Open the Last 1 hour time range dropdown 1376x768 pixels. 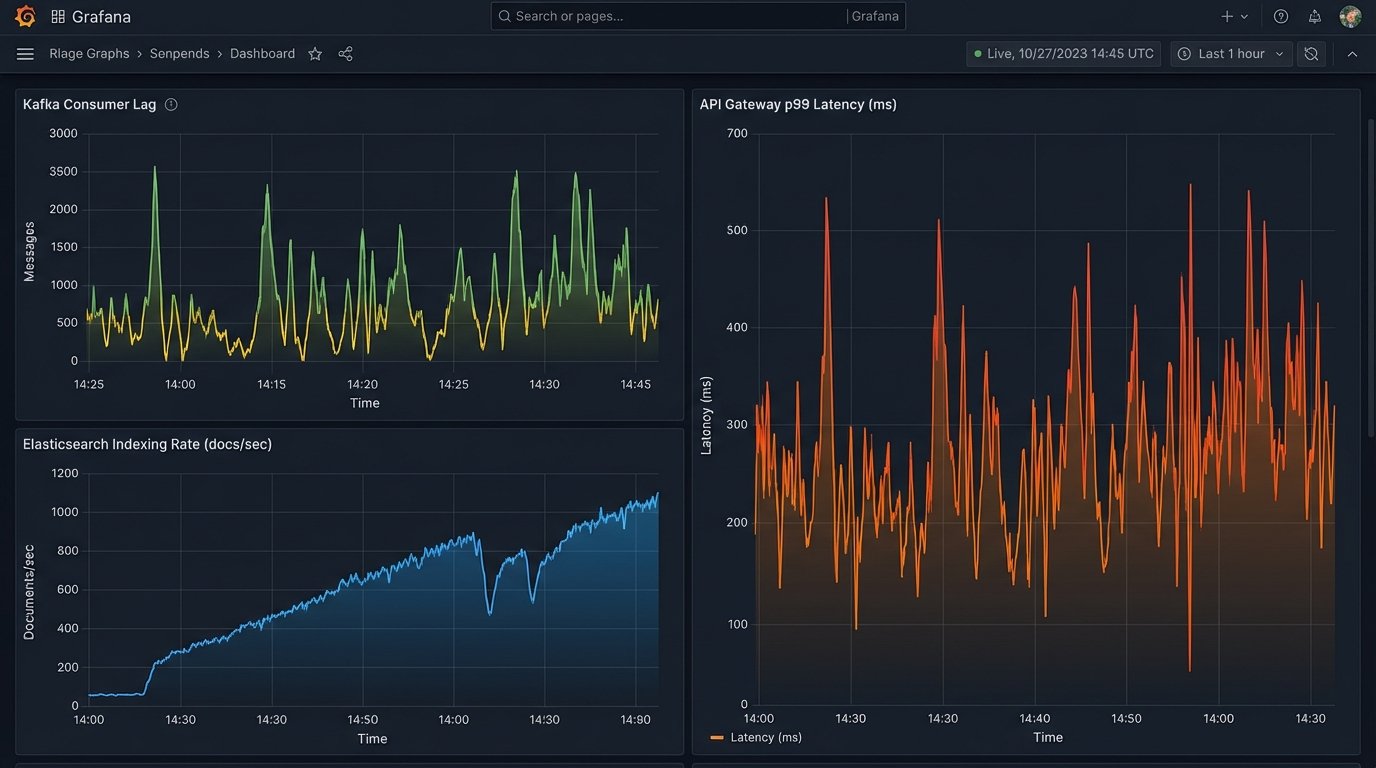pos(1231,54)
